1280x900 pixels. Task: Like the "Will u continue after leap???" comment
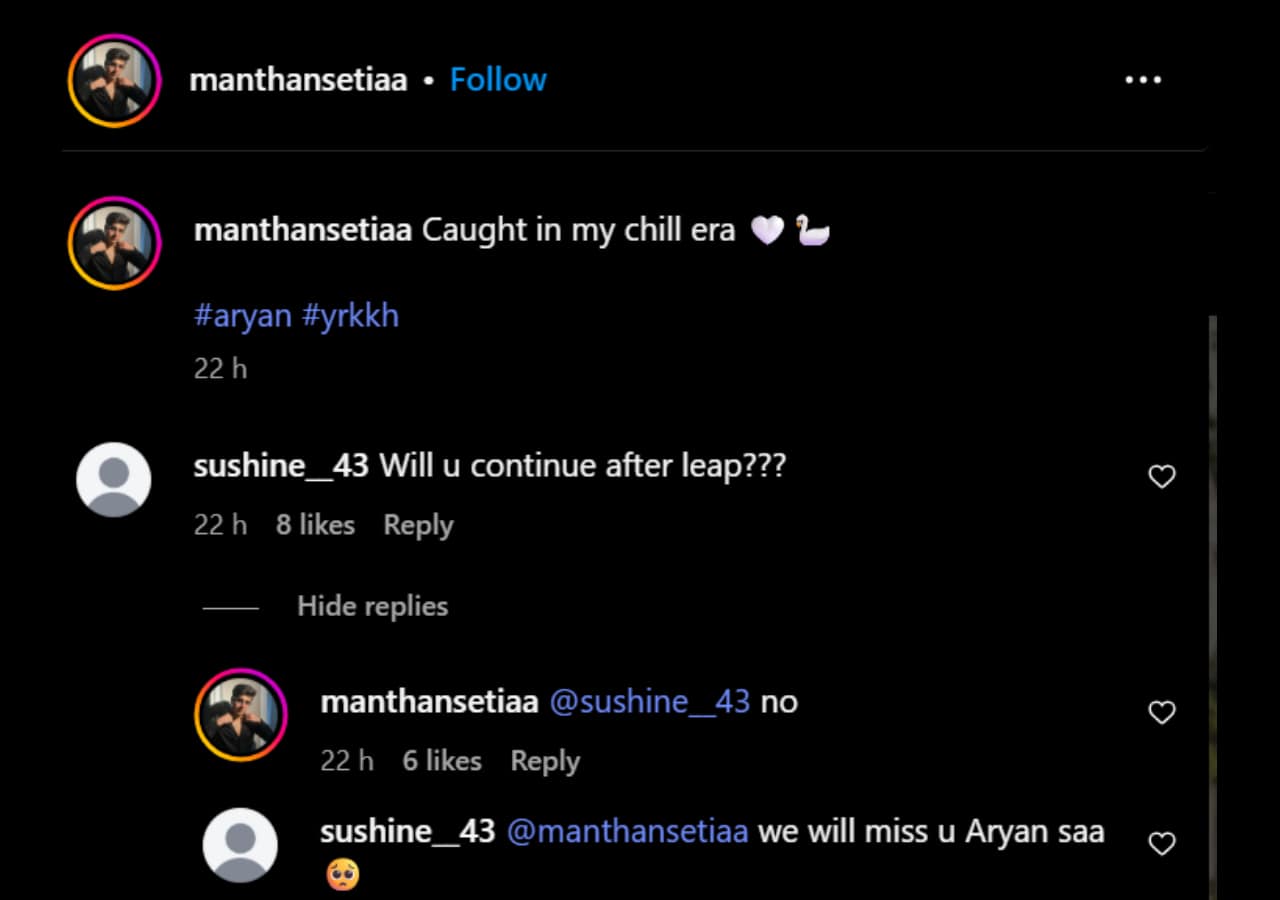[x=1161, y=477]
